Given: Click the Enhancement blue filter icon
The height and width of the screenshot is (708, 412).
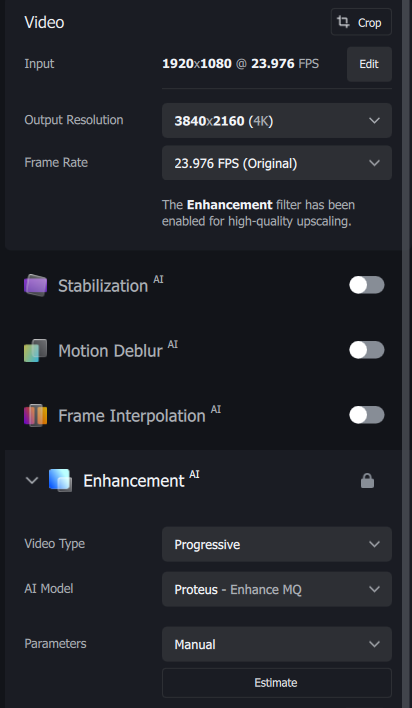Looking at the screenshot, I should (x=61, y=480).
